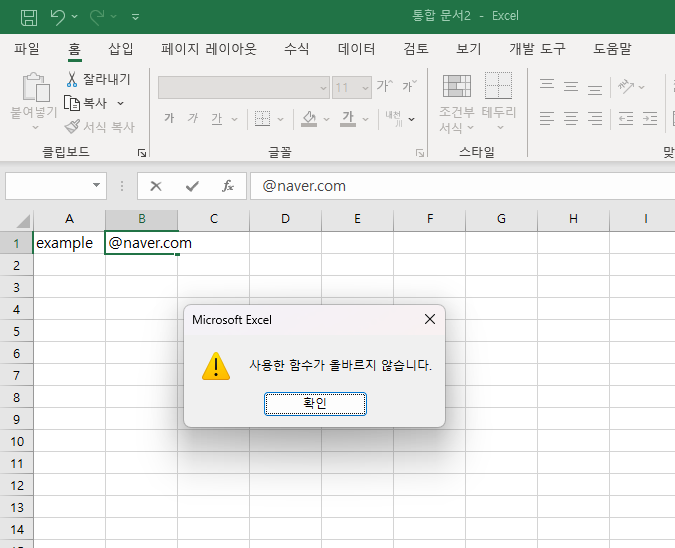
Task: Open the 도움말 tab
Action: [612, 49]
